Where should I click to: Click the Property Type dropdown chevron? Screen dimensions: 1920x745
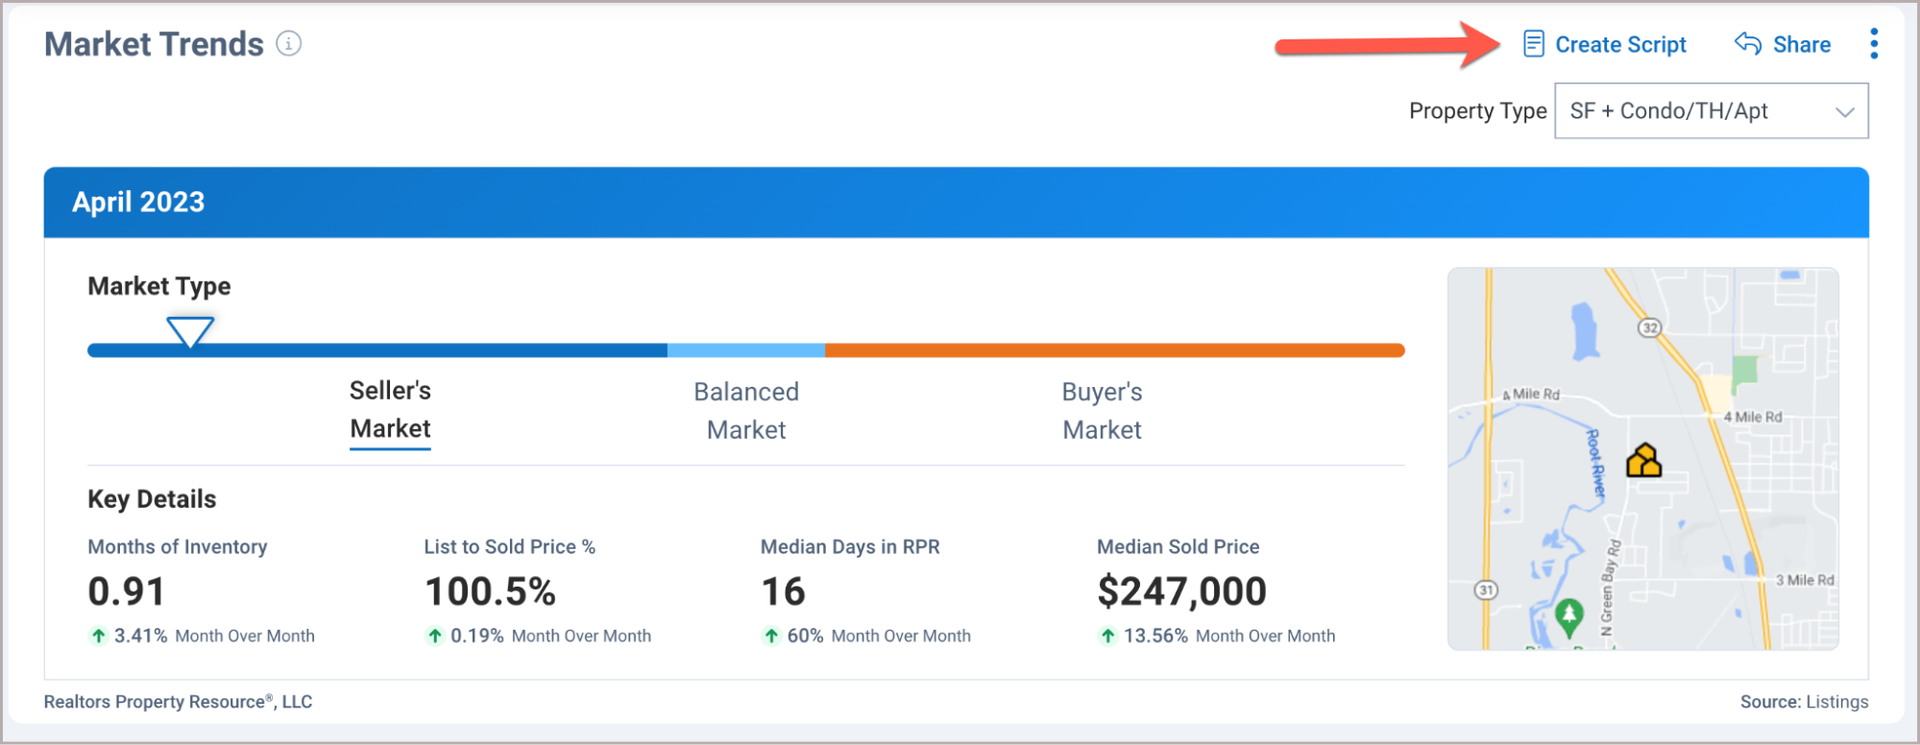tap(1844, 112)
